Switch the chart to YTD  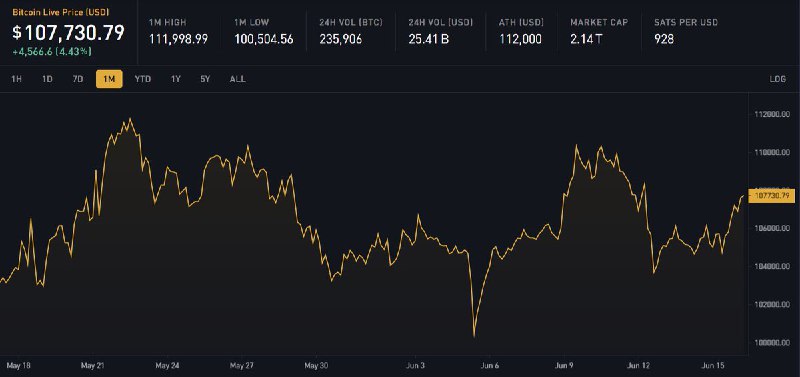click(x=142, y=79)
